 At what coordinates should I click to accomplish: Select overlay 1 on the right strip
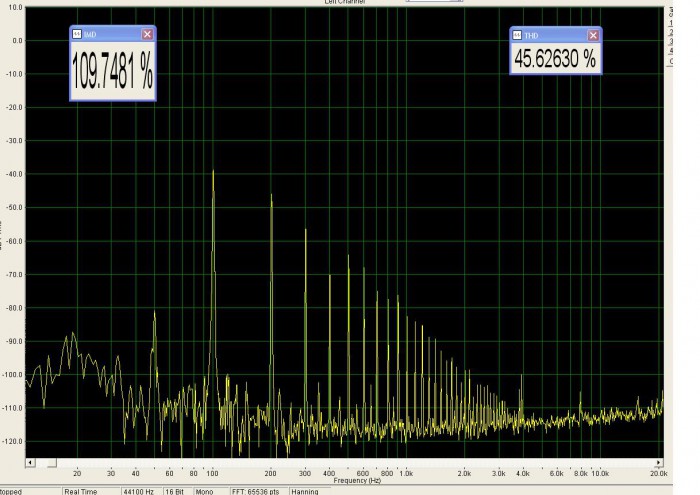(x=671, y=23)
